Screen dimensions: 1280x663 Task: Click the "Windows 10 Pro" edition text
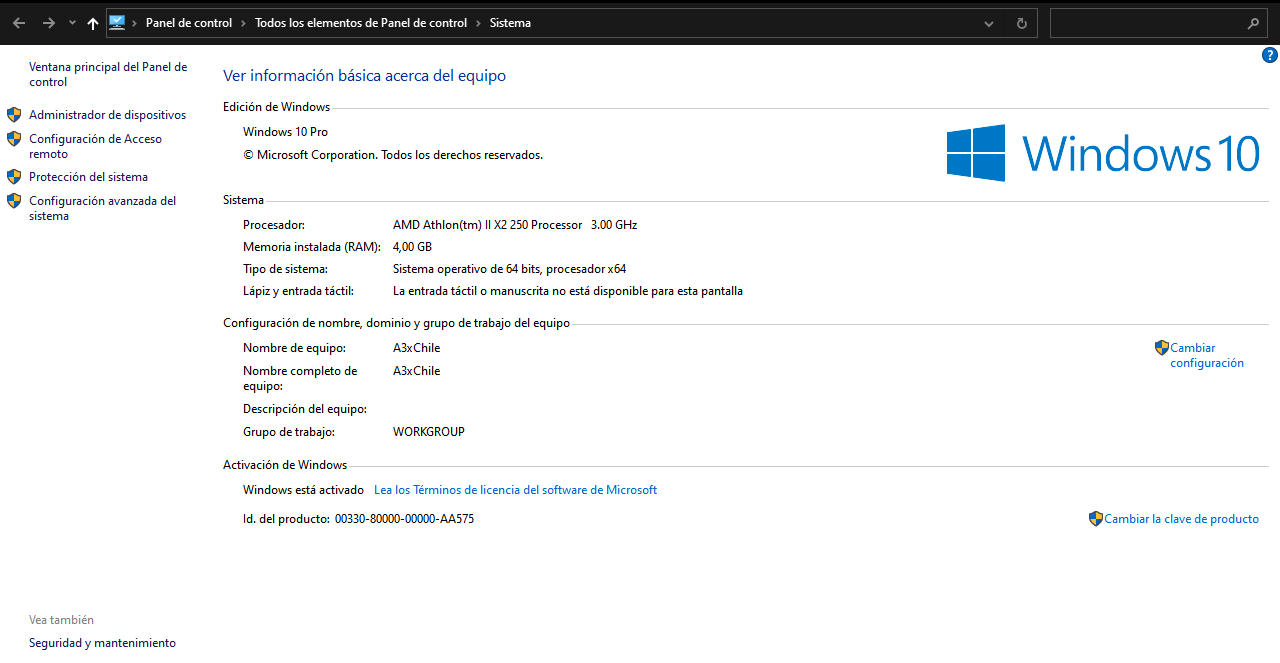[x=285, y=132]
